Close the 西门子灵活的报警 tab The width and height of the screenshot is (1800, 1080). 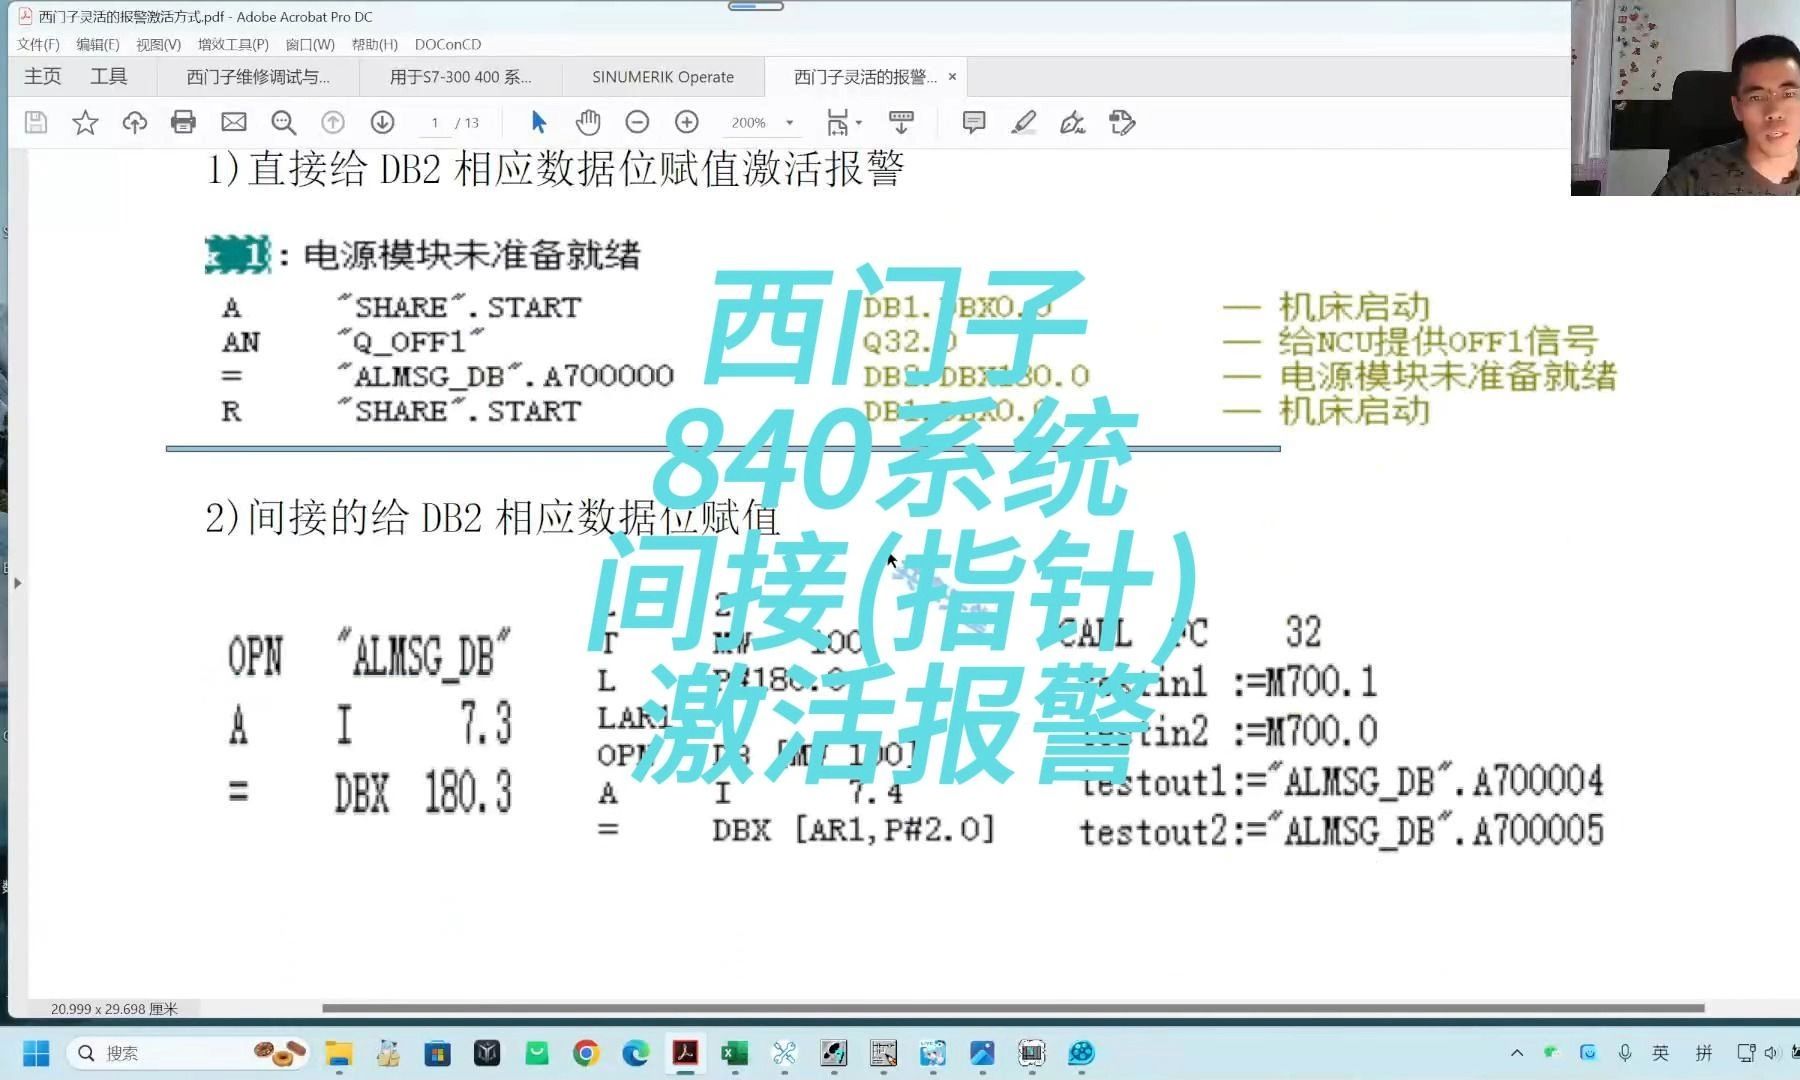point(952,76)
